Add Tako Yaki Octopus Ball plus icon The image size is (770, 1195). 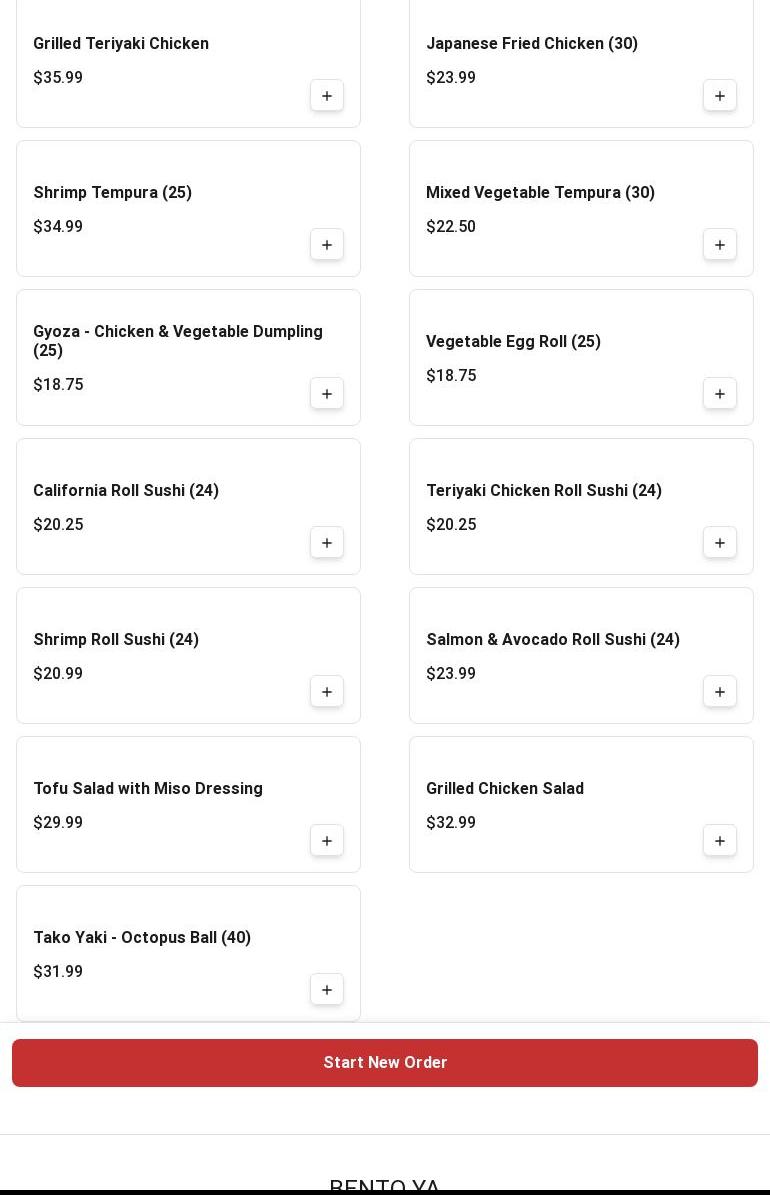click(x=326, y=989)
